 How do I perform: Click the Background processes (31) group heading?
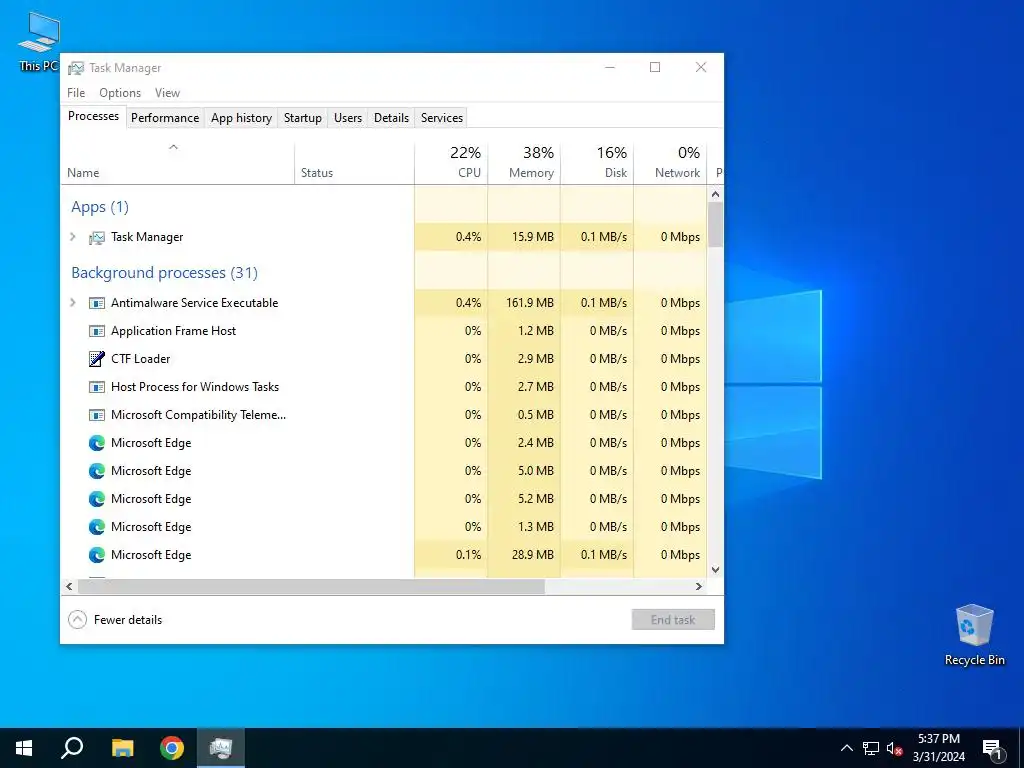tap(165, 272)
